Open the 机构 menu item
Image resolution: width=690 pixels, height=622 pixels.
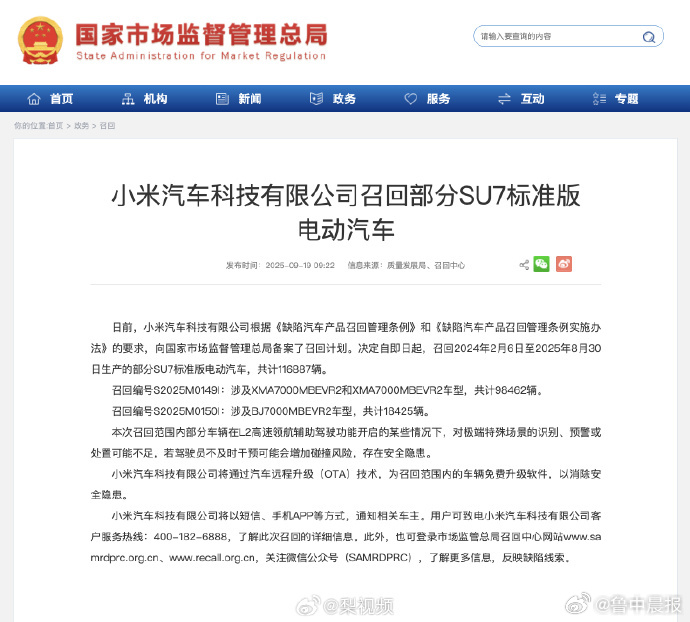155,99
